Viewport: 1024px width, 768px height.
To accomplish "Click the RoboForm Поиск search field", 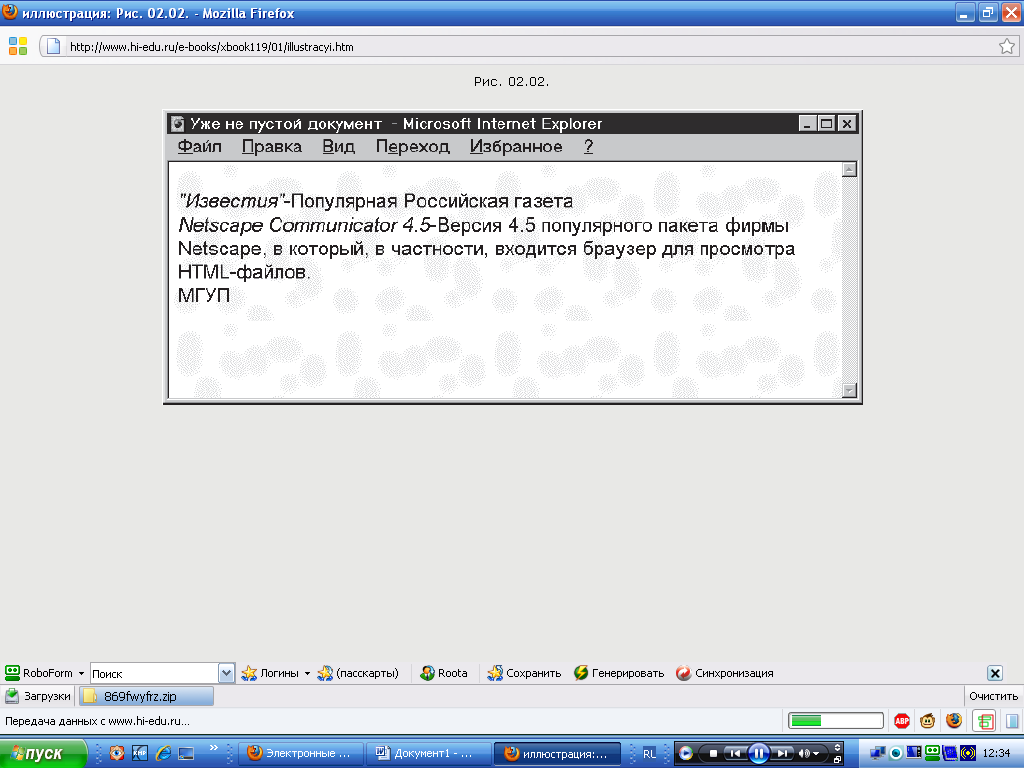I will tap(154, 673).
